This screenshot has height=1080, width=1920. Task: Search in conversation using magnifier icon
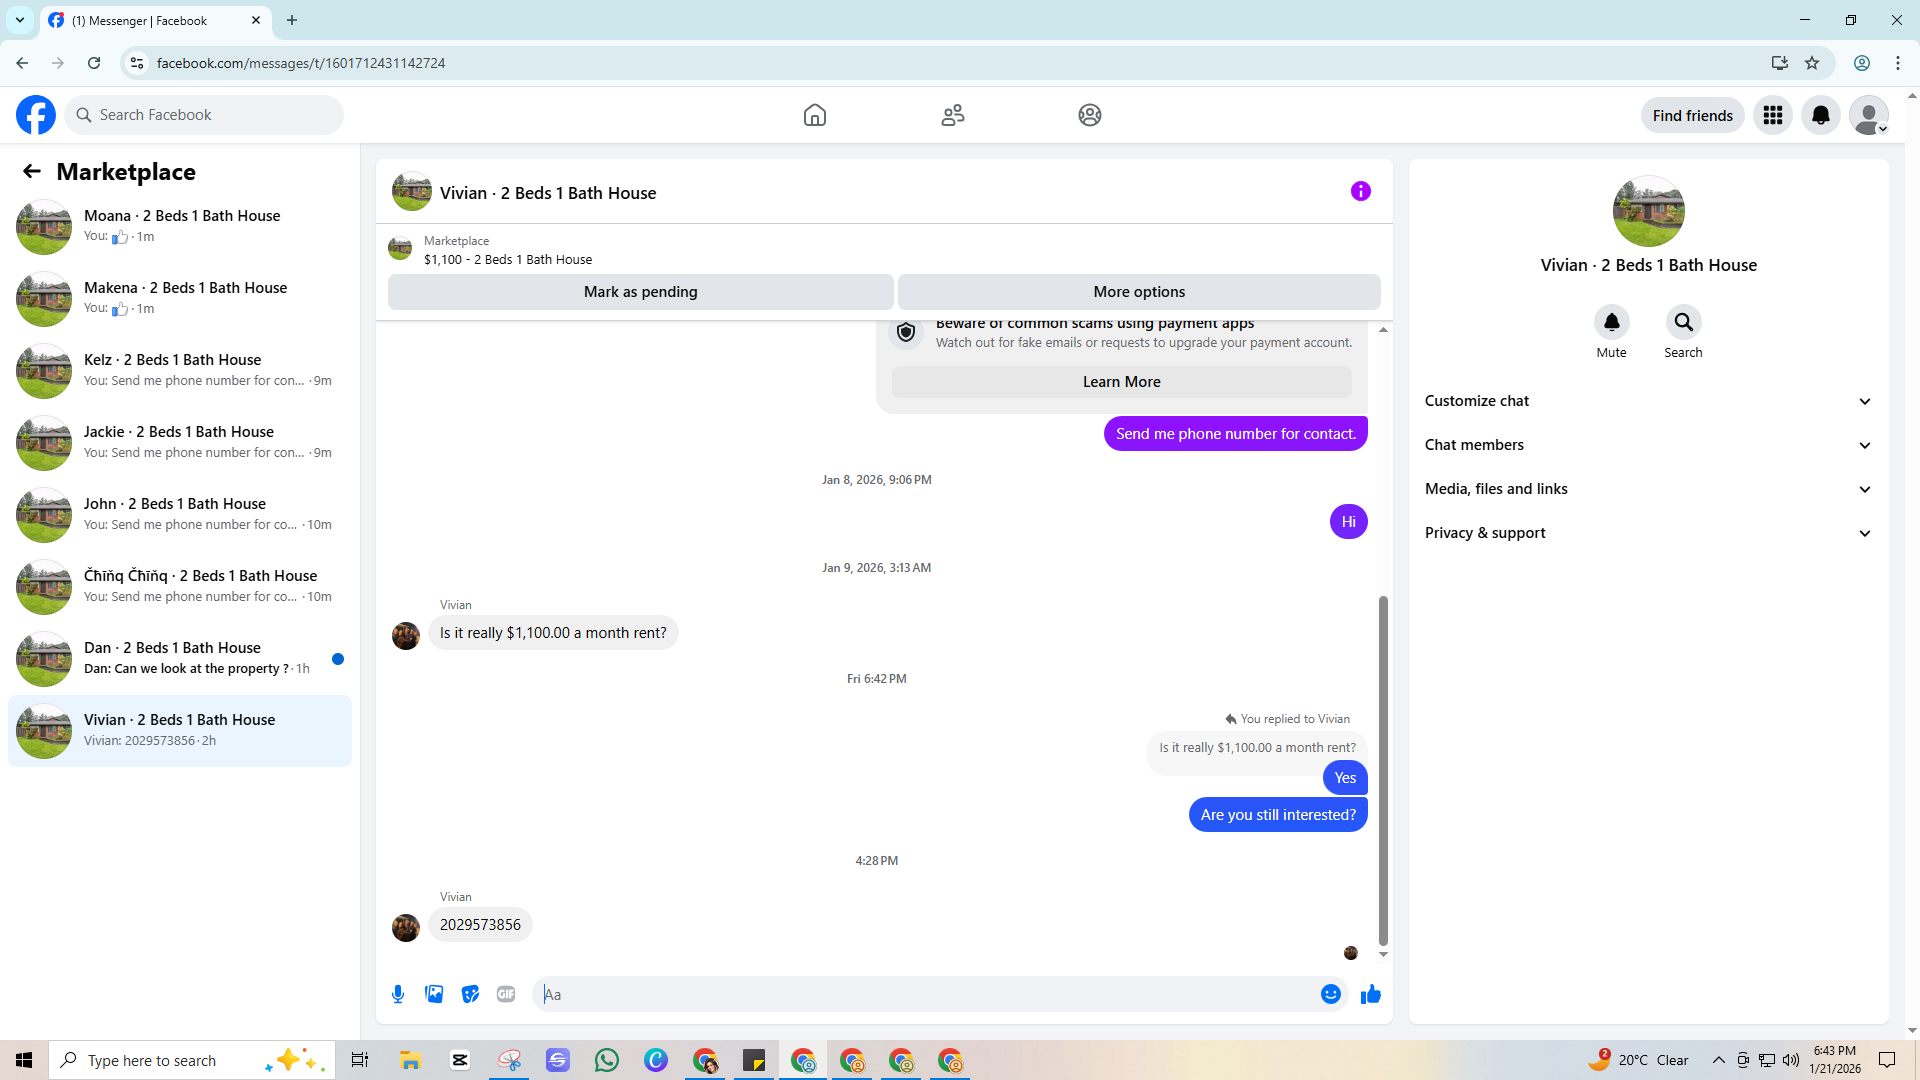point(1683,322)
